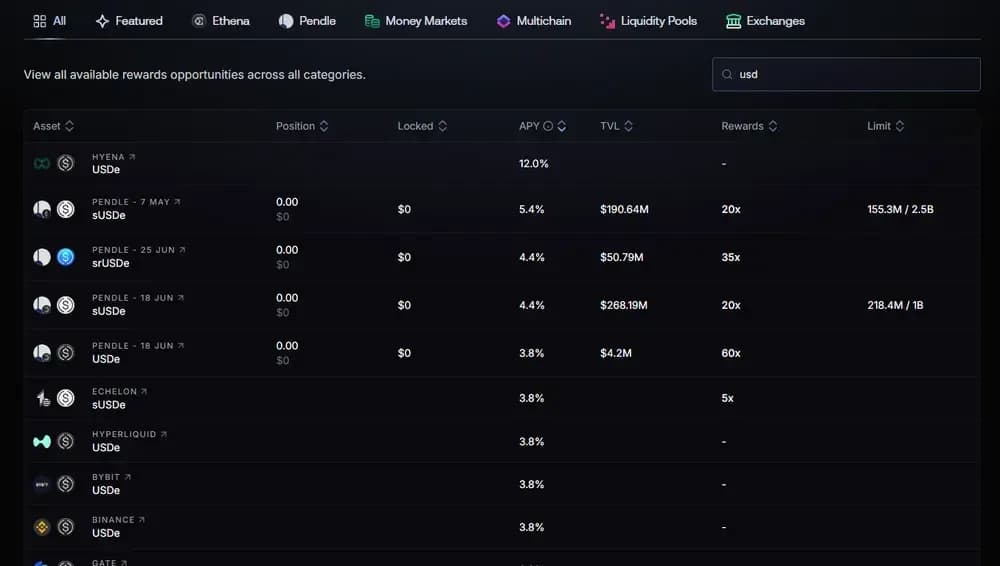Select the Liquidity Pools tab

click(x=648, y=21)
